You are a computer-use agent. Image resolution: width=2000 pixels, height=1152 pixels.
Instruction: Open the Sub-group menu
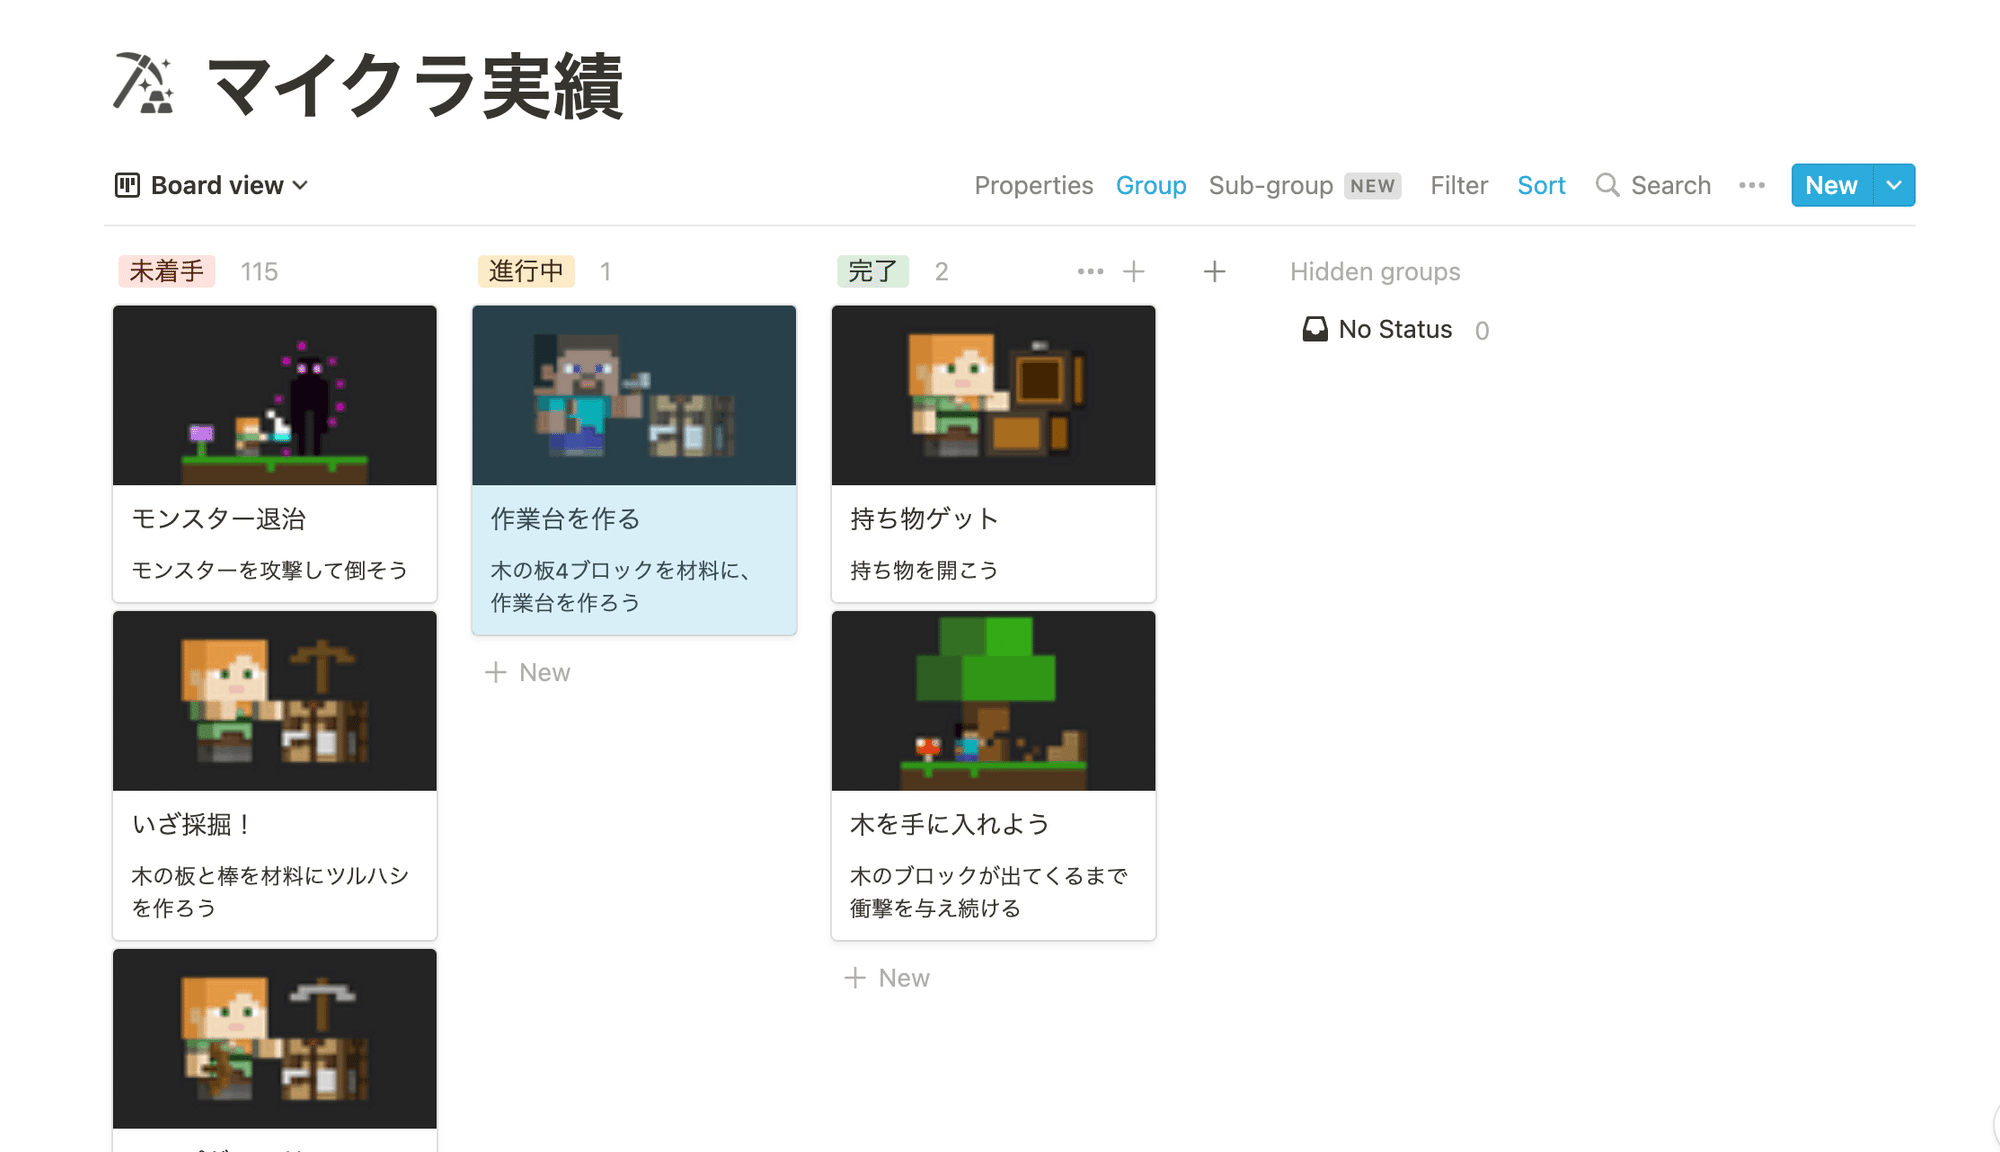coord(1270,185)
